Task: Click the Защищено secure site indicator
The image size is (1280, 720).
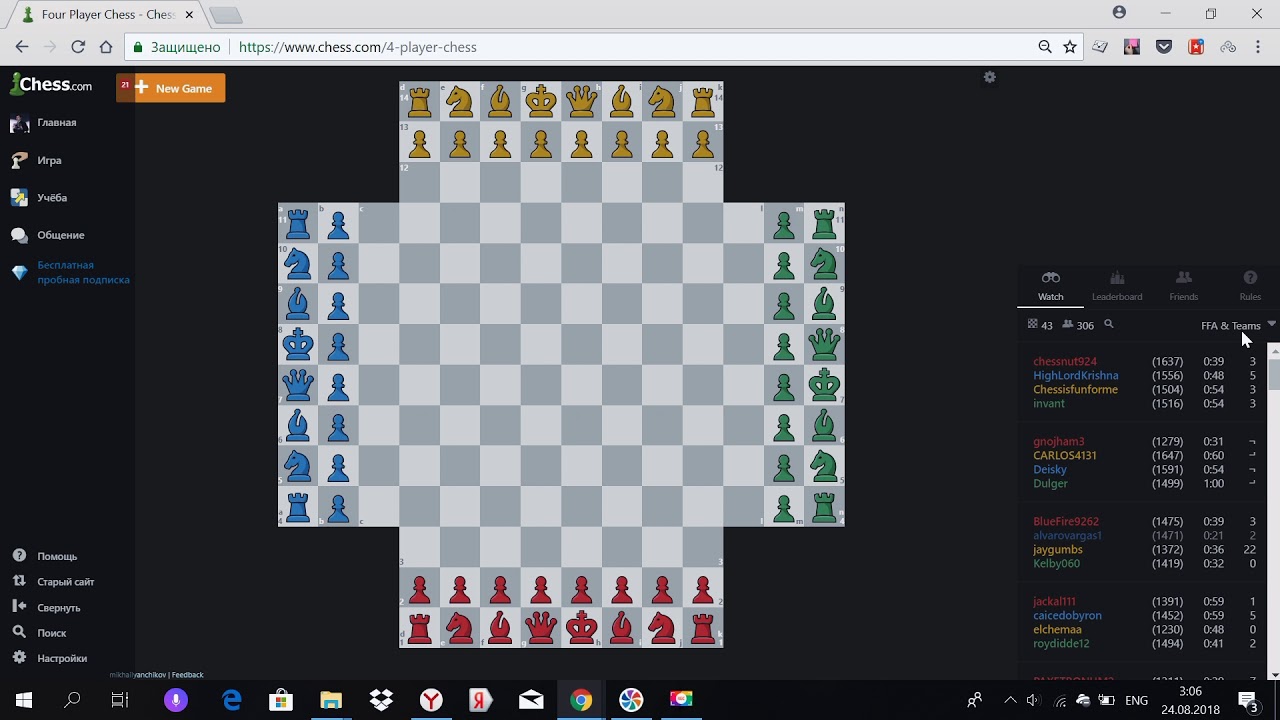Action: [x=177, y=47]
